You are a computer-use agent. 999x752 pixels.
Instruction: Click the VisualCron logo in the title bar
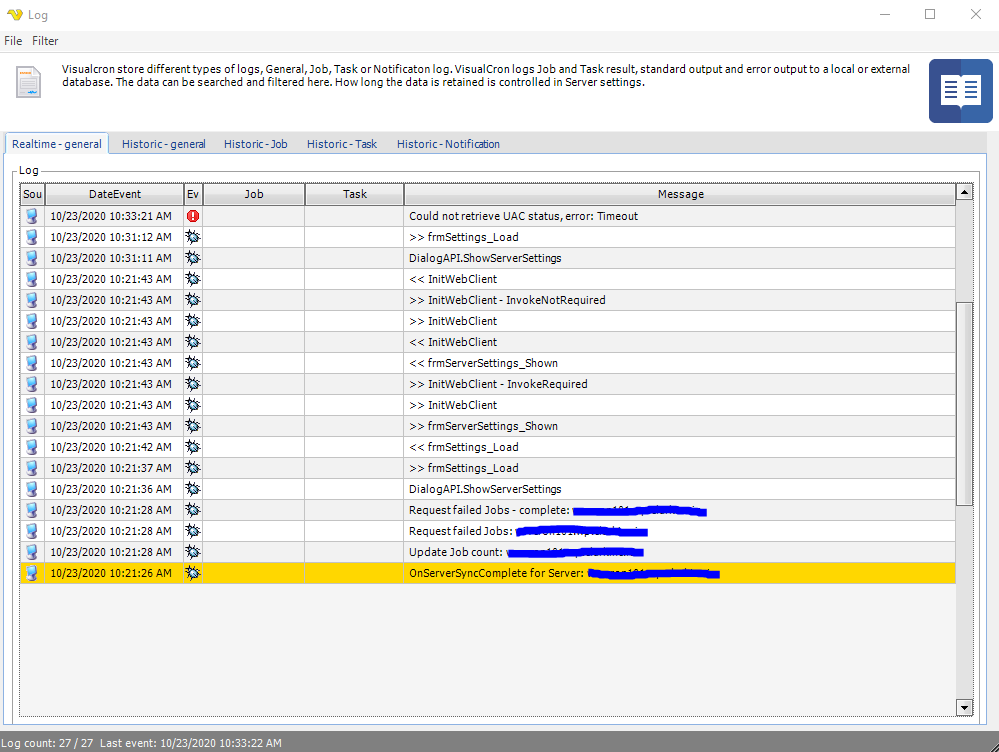14,15
